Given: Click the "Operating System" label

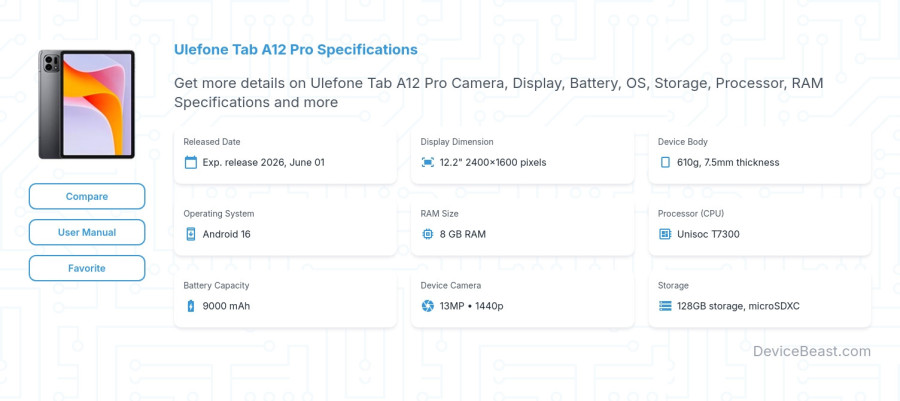Looking at the screenshot, I should tap(219, 213).
